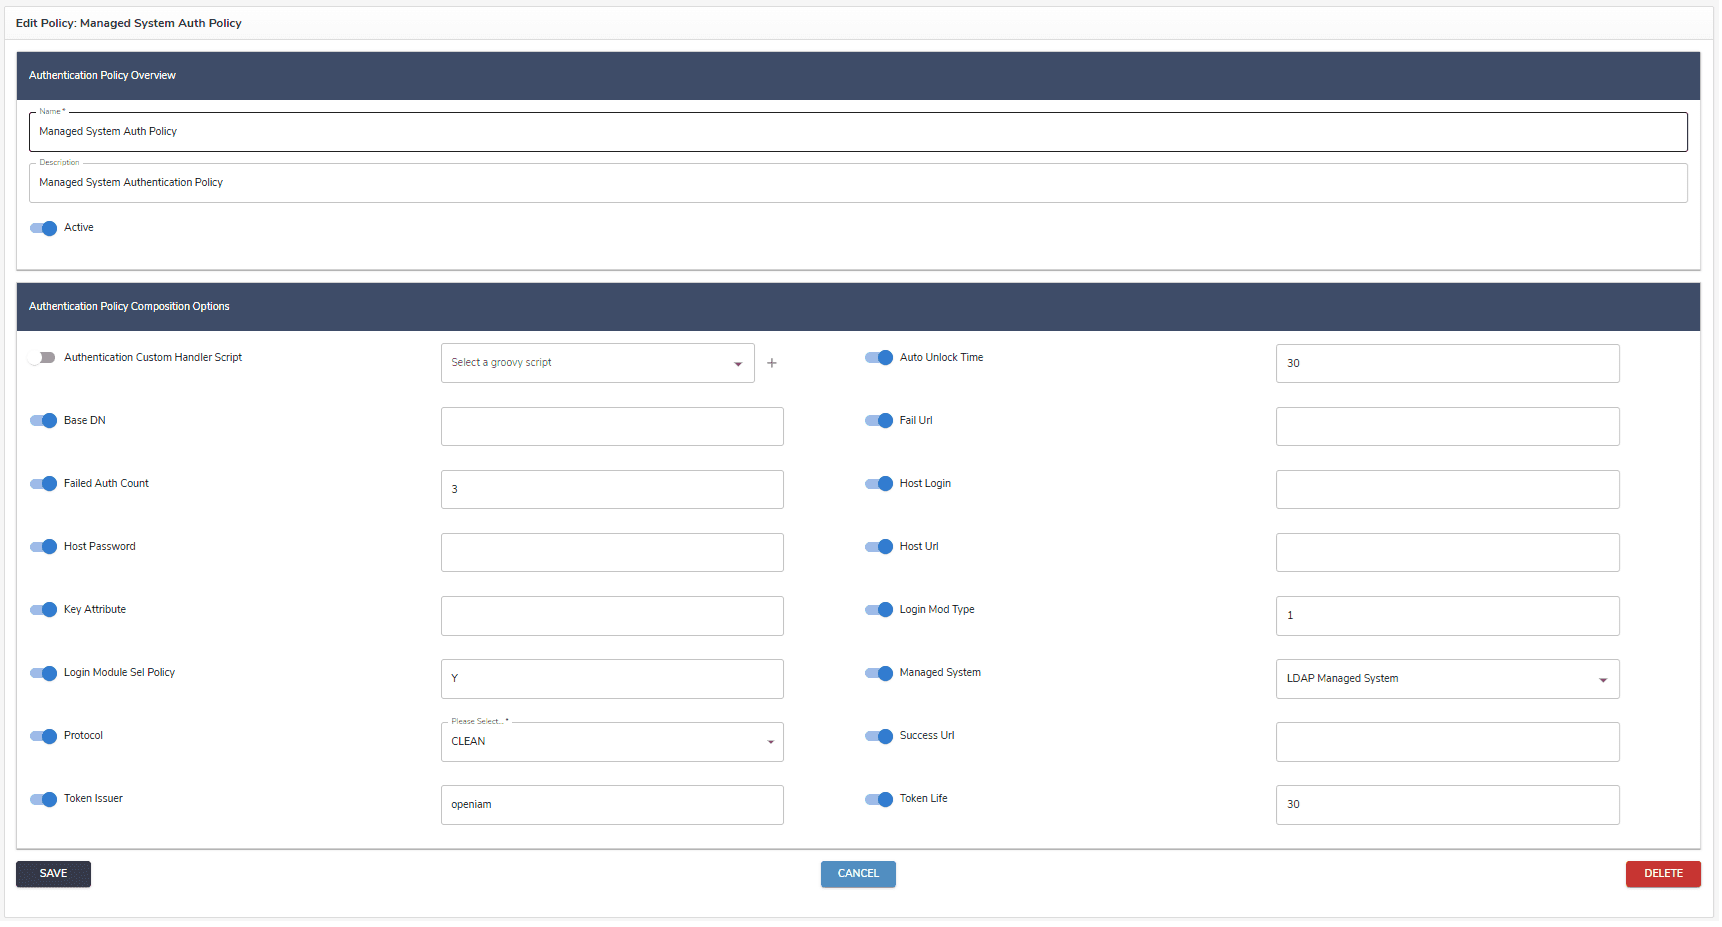1722x927 pixels.
Task: Select the Success Url input box
Action: 1446,742
